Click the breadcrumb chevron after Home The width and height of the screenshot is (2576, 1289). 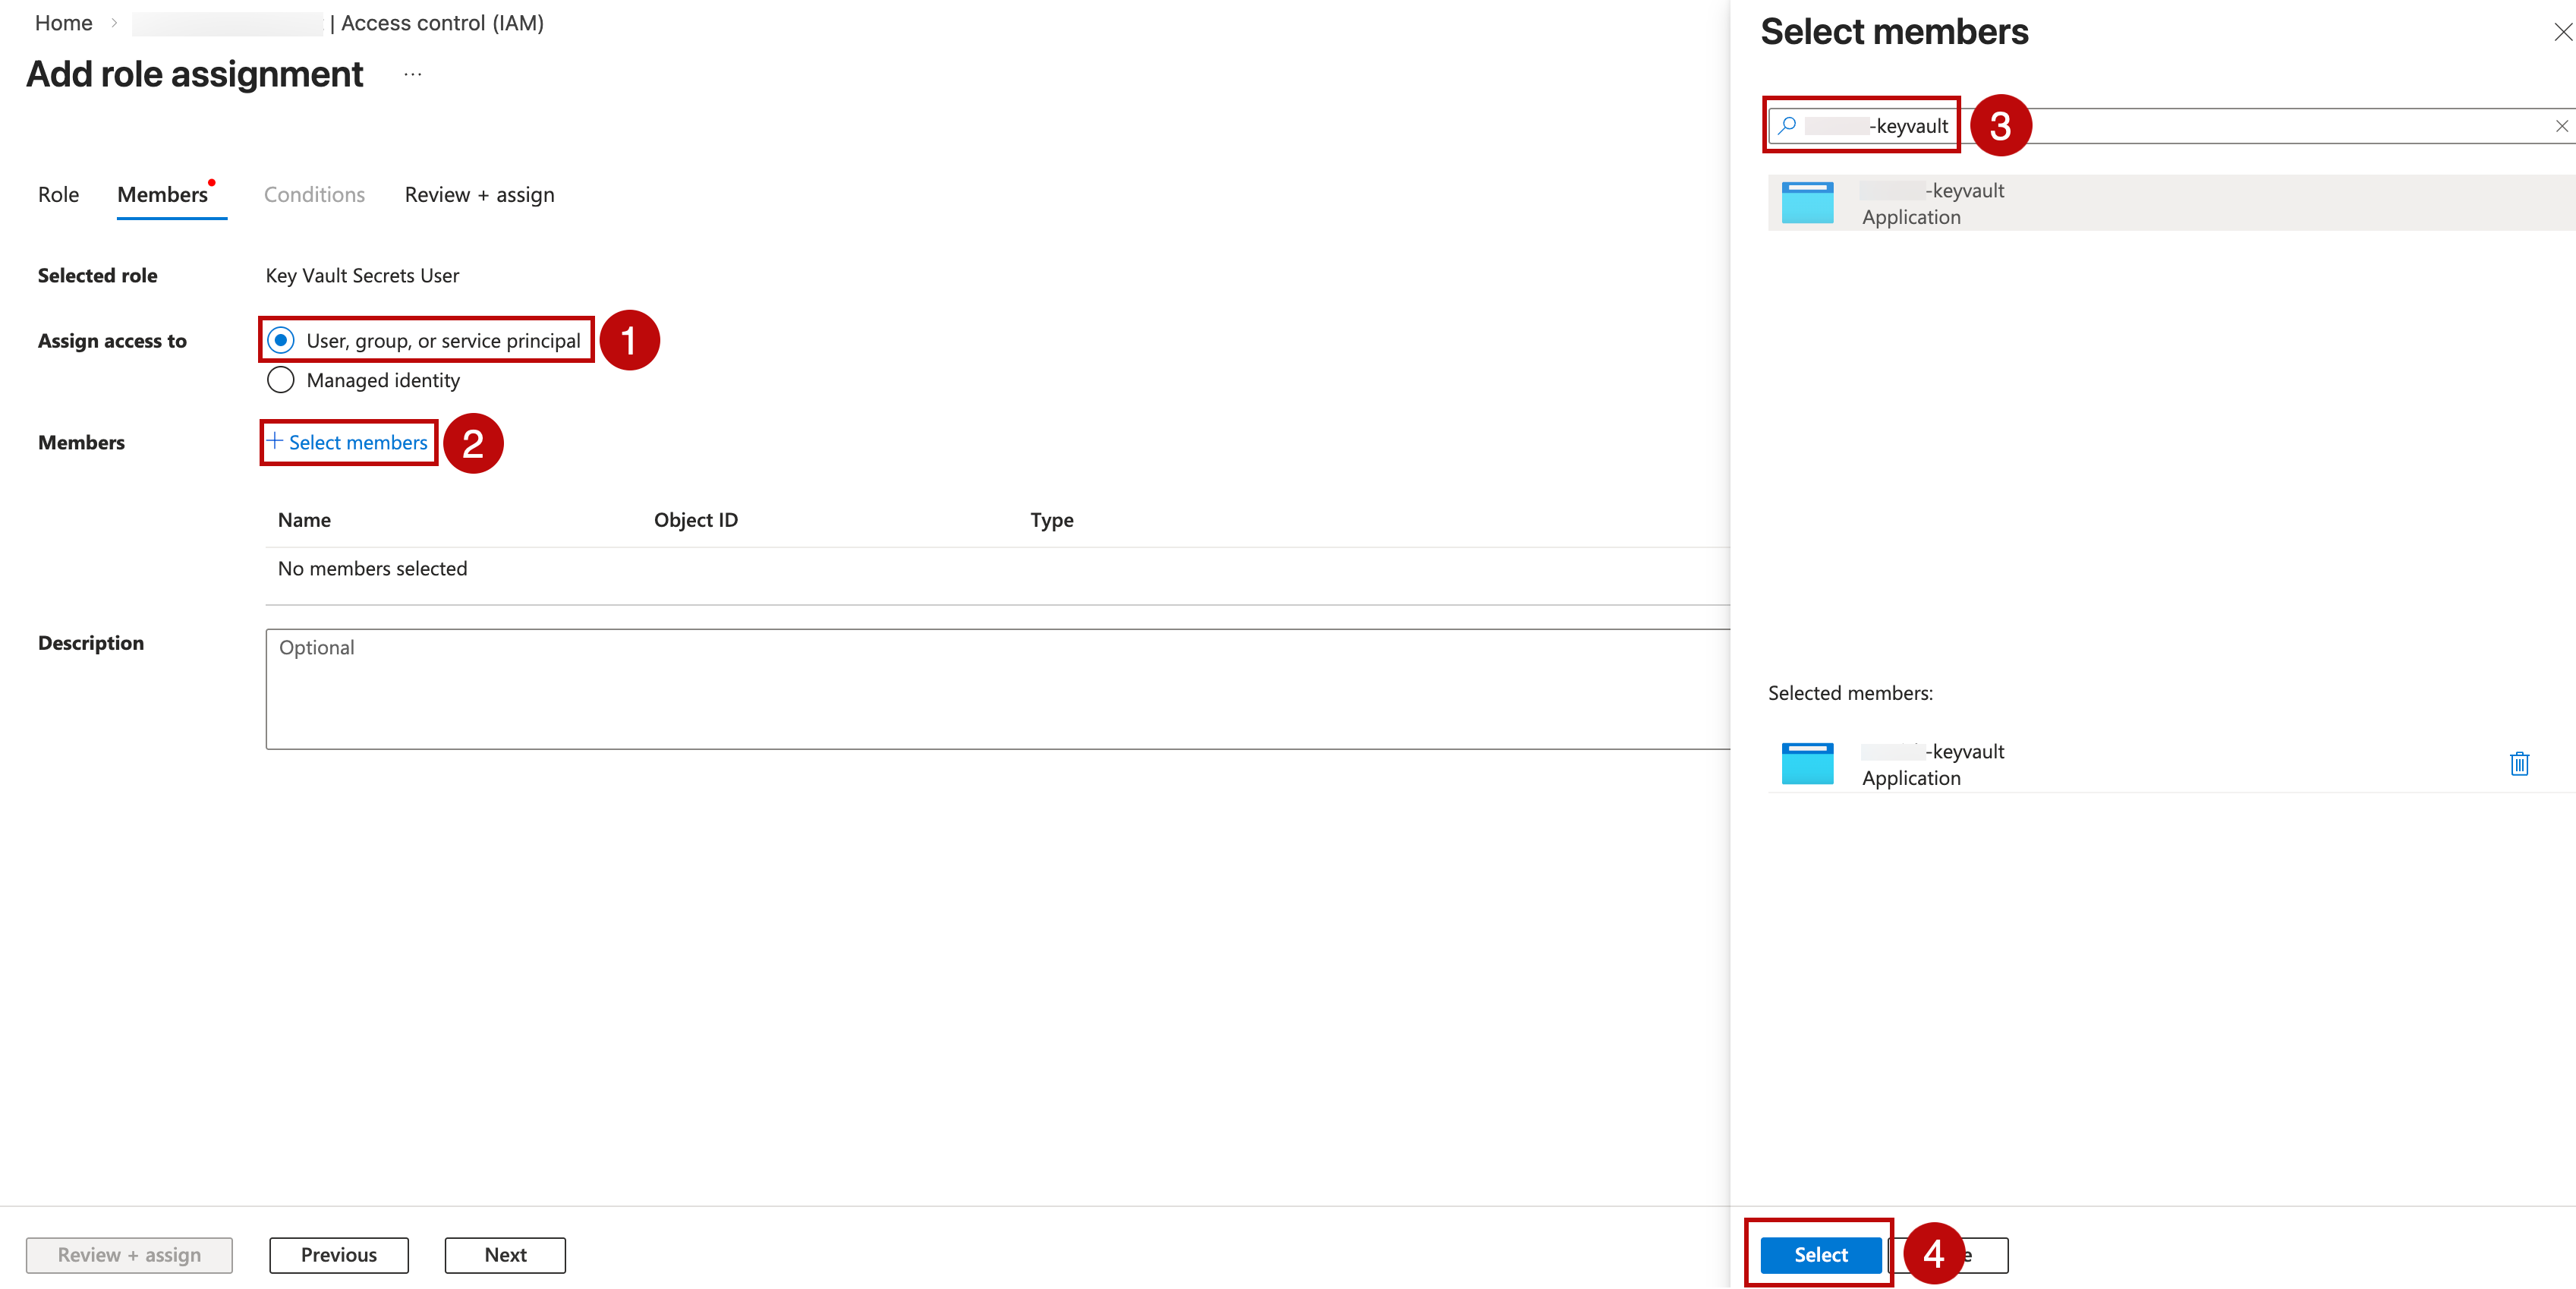113,22
